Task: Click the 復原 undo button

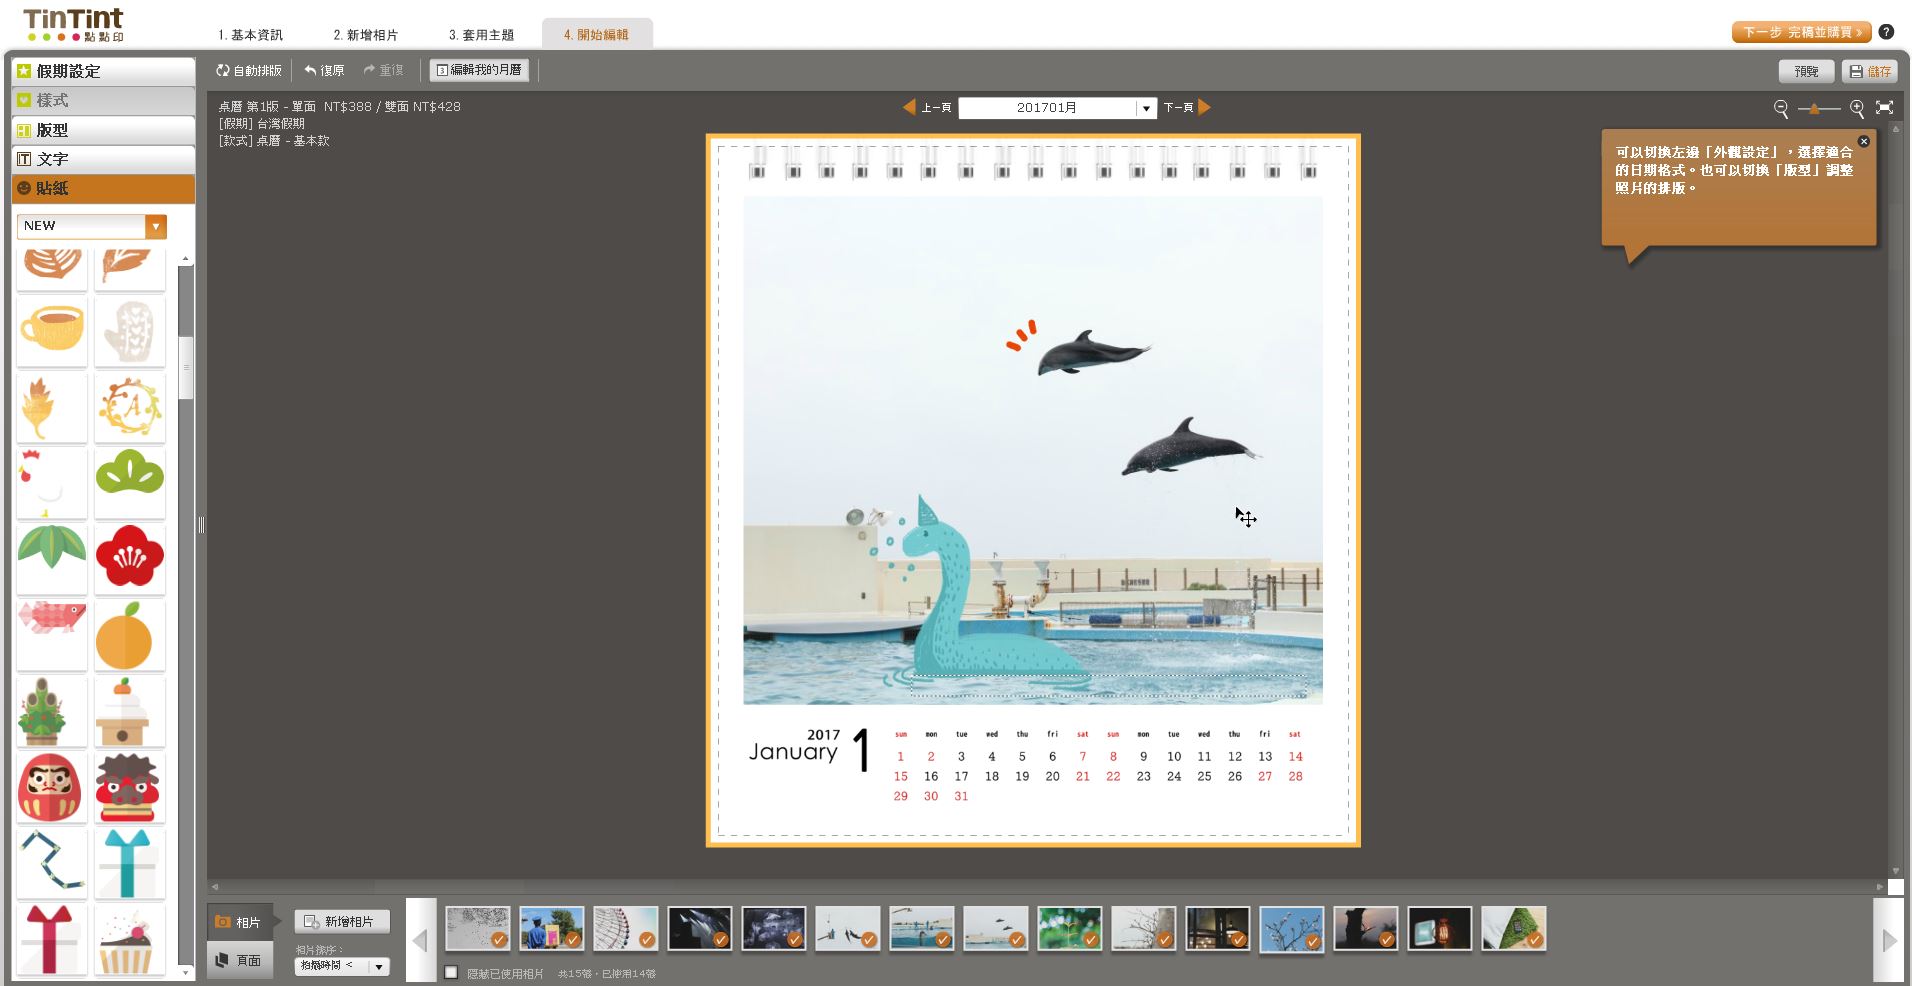Action: (324, 70)
